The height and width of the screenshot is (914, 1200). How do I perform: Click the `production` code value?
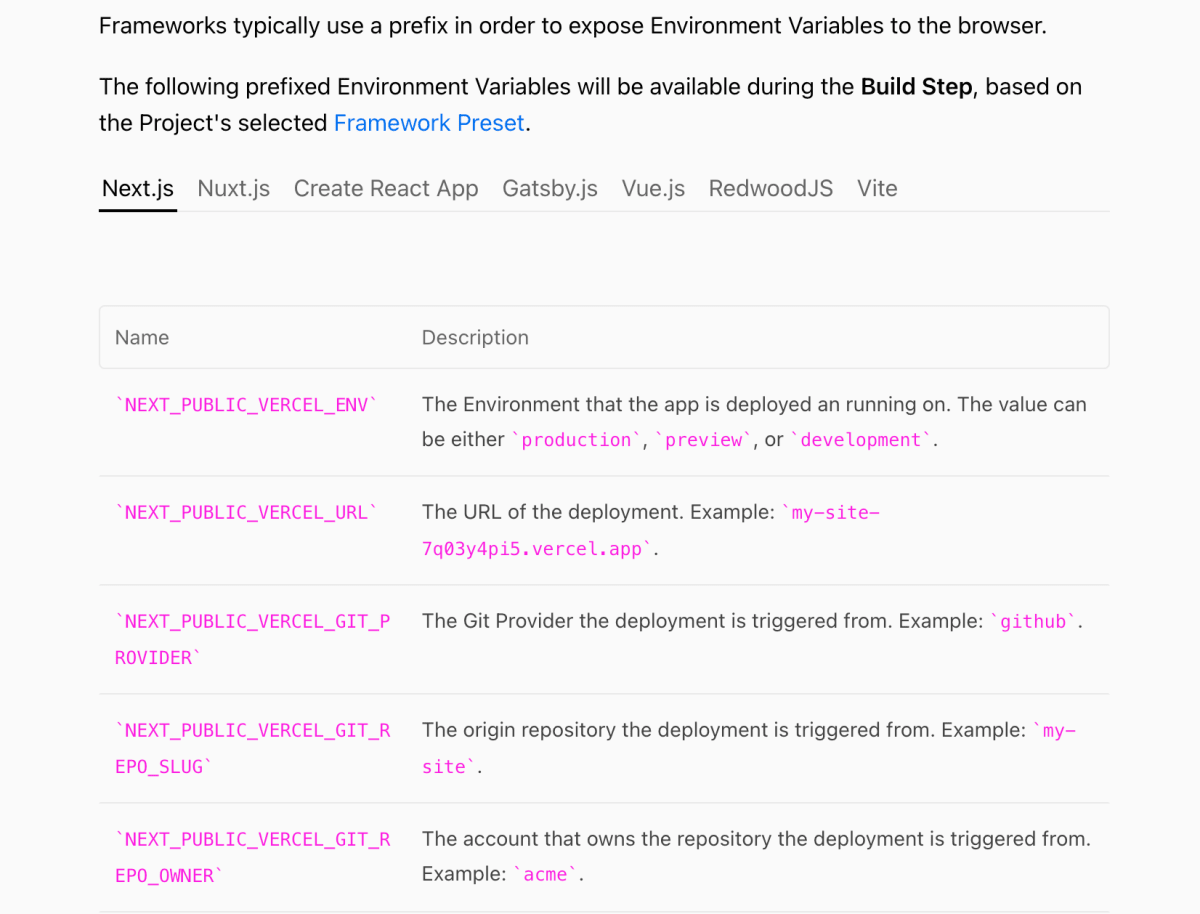pyautogui.click(x=577, y=440)
